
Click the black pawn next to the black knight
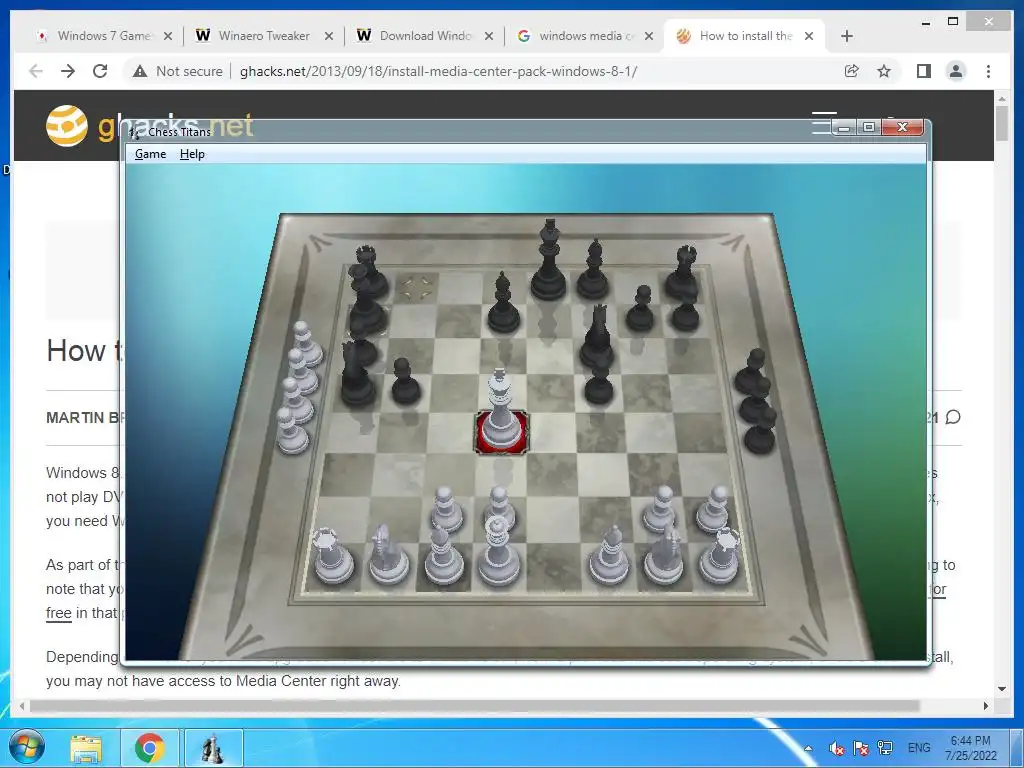pyautogui.click(x=406, y=380)
